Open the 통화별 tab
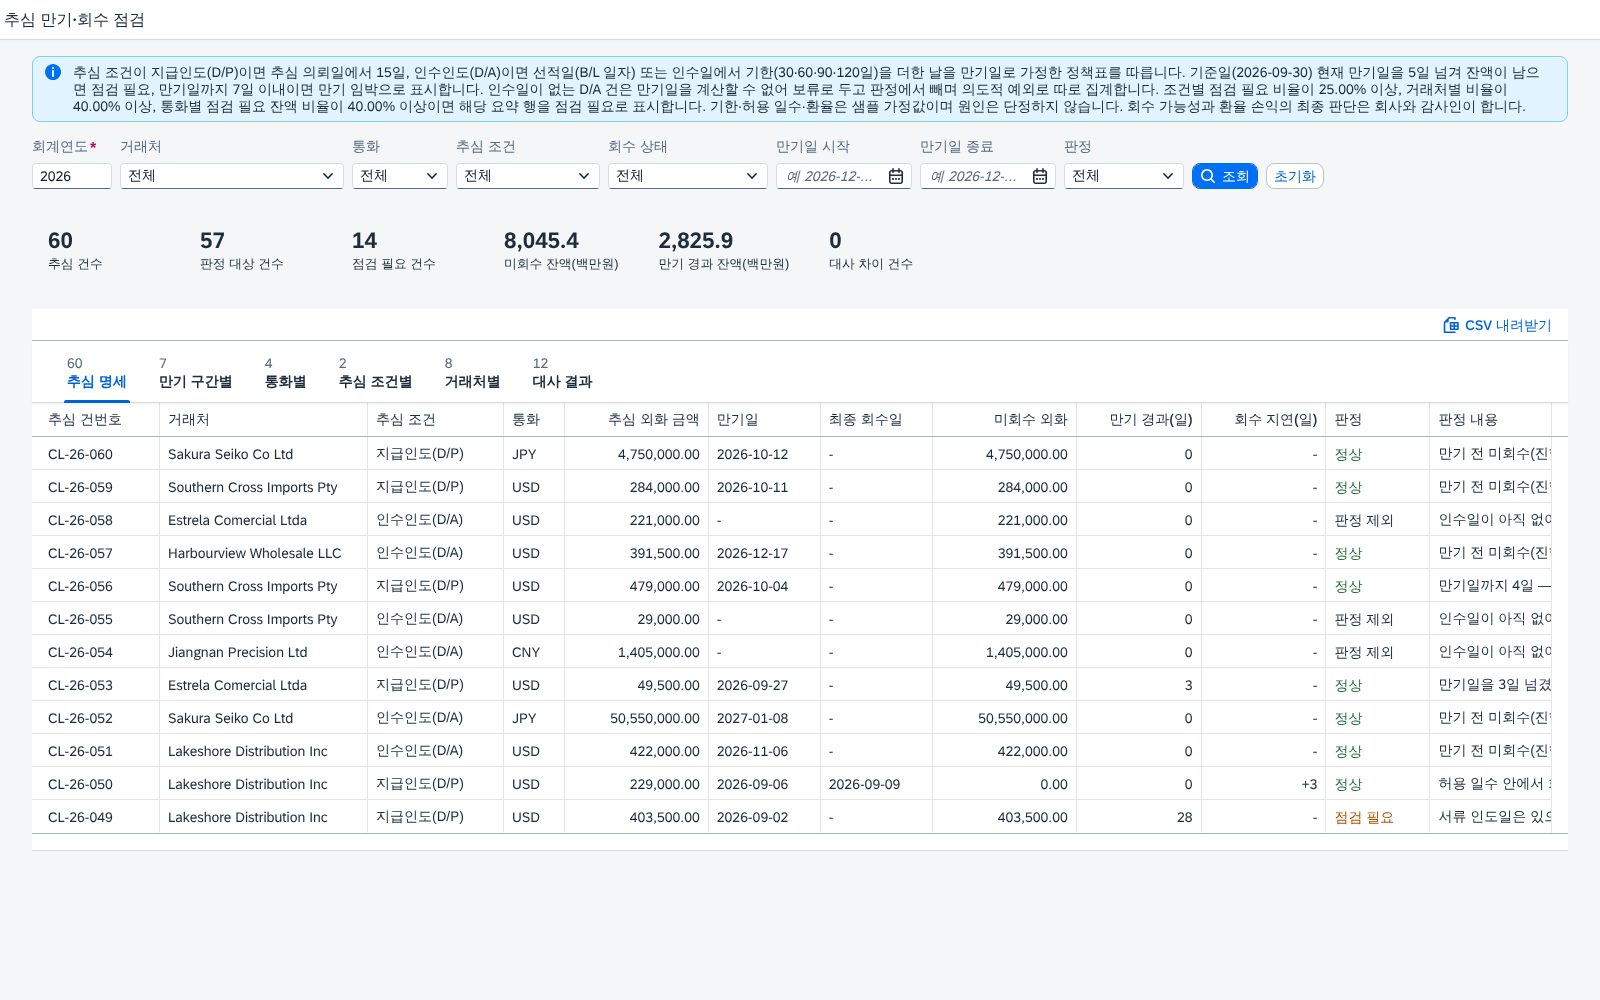The width and height of the screenshot is (1600, 1000). click(285, 373)
